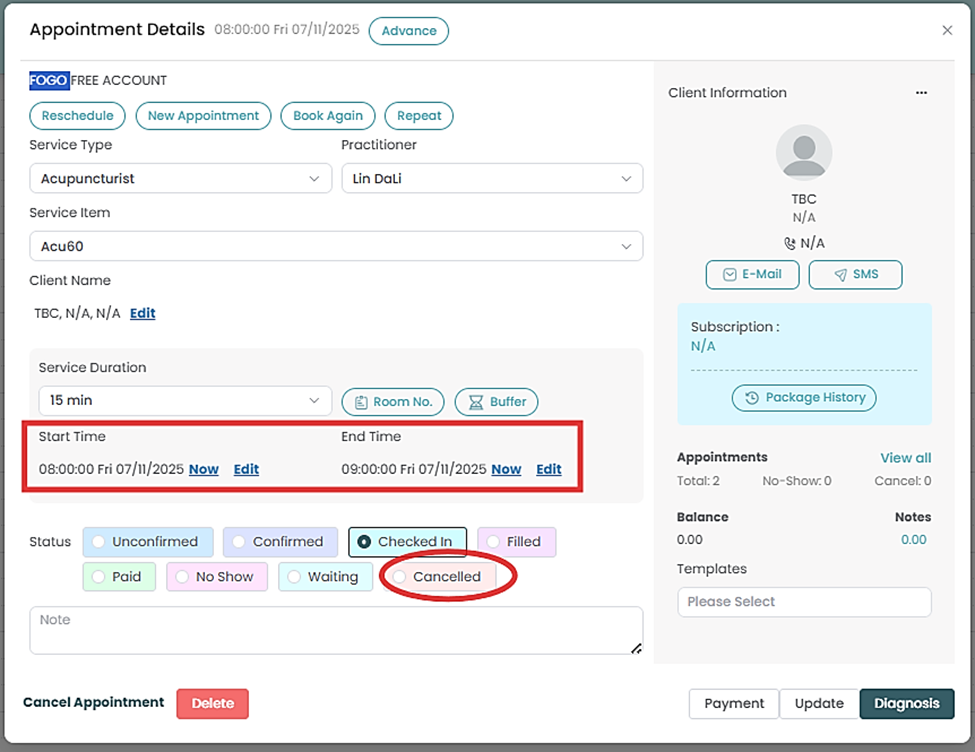Open the Practitioner dropdown showing Lin DaLi
Image resolution: width=975 pixels, height=752 pixels.
491,179
